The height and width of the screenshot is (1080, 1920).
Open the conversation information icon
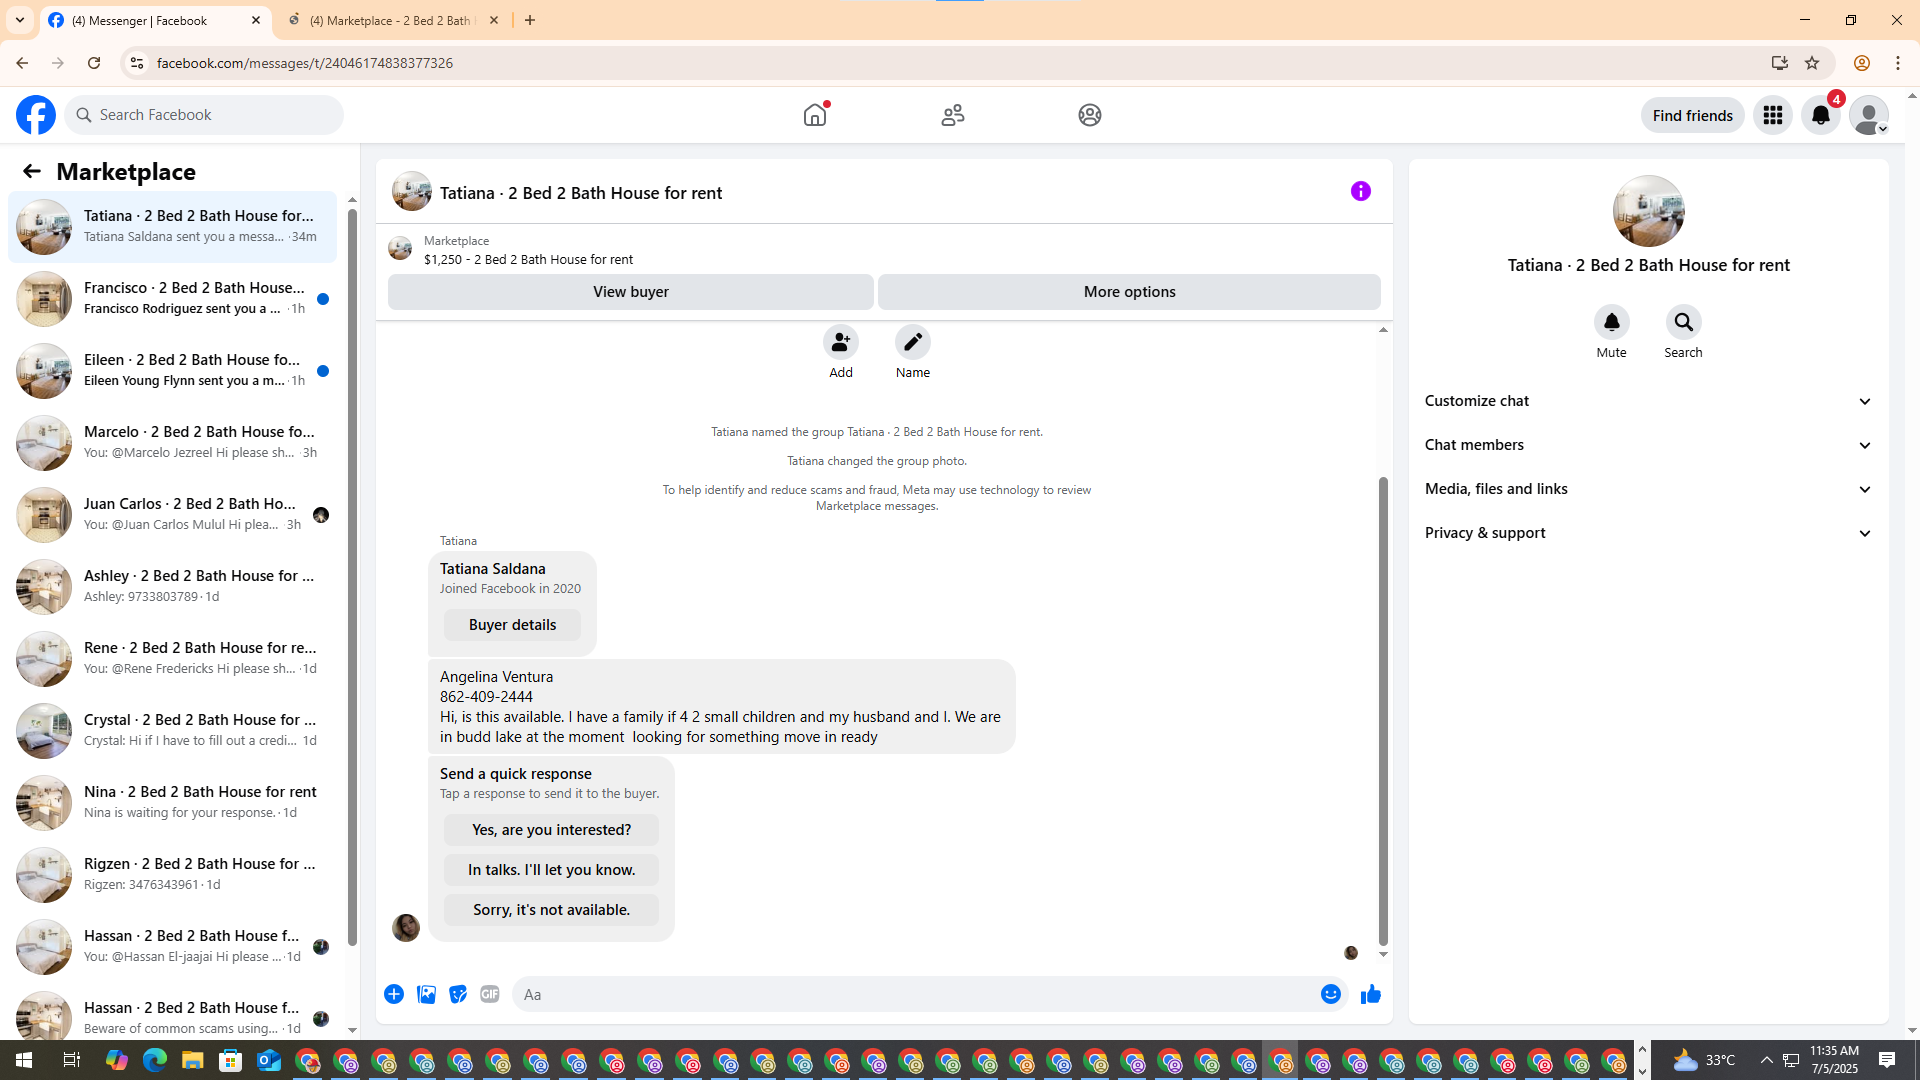1360,191
